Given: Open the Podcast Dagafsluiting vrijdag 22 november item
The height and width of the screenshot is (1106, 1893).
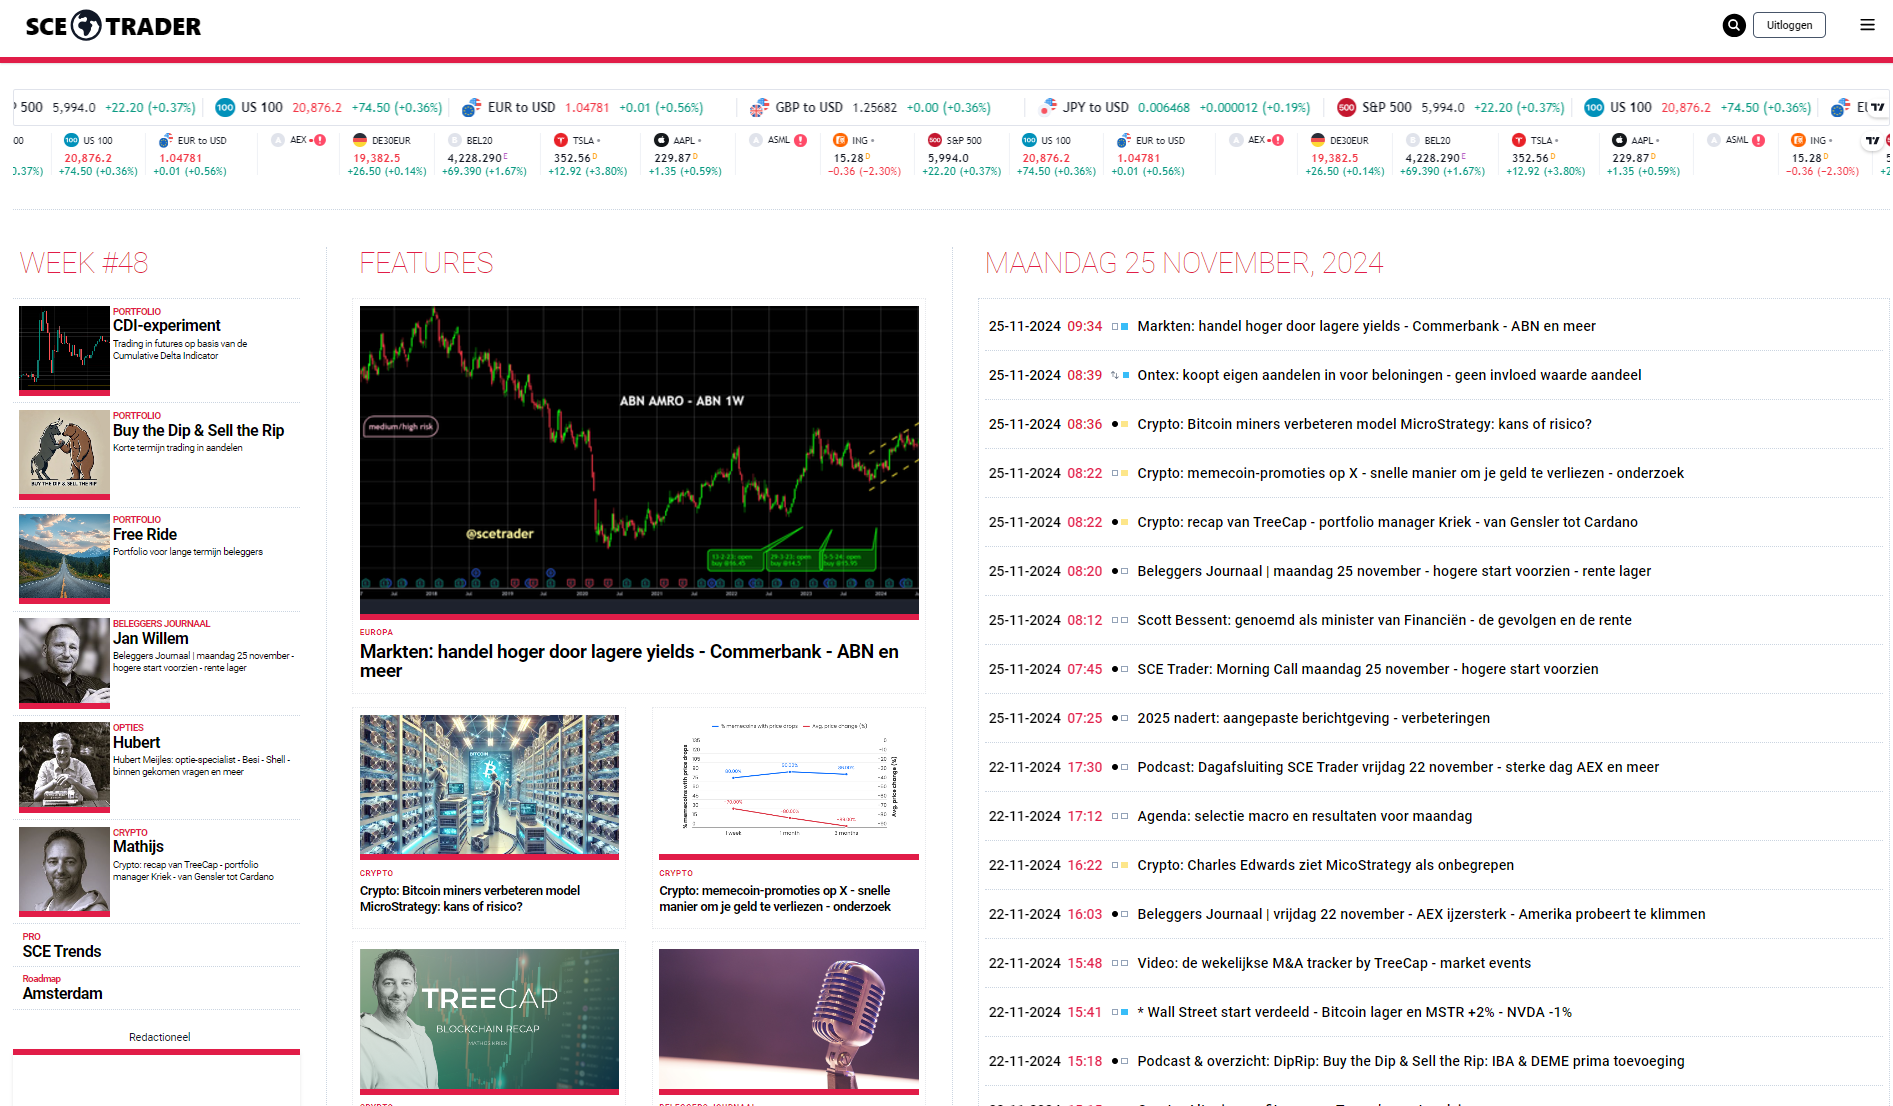Looking at the screenshot, I should pos(1398,767).
